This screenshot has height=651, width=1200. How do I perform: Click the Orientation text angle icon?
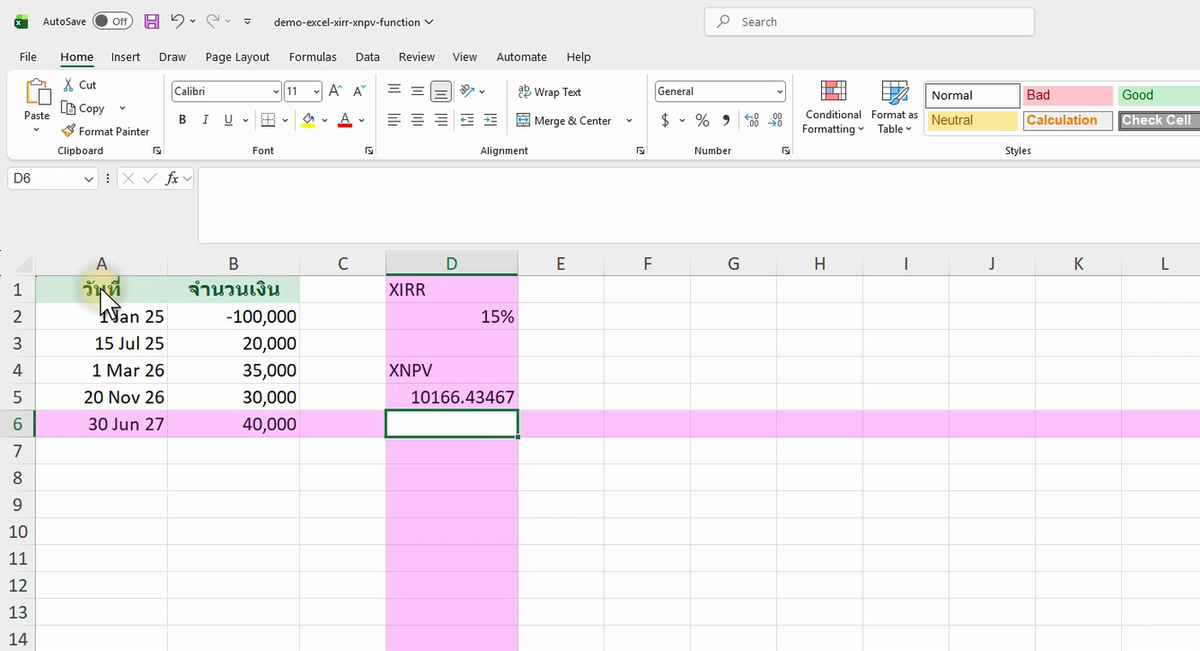[x=467, y=91]
